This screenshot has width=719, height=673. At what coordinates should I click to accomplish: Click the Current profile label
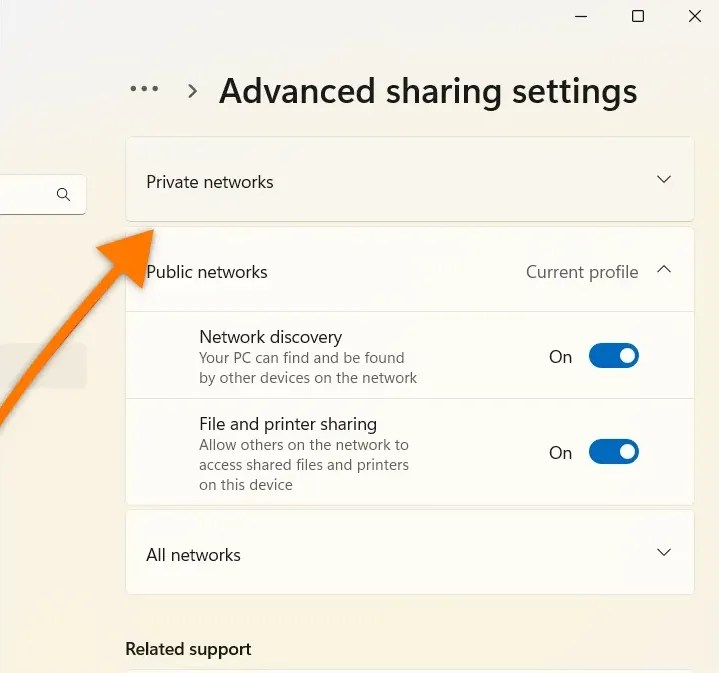coord(582,272)
